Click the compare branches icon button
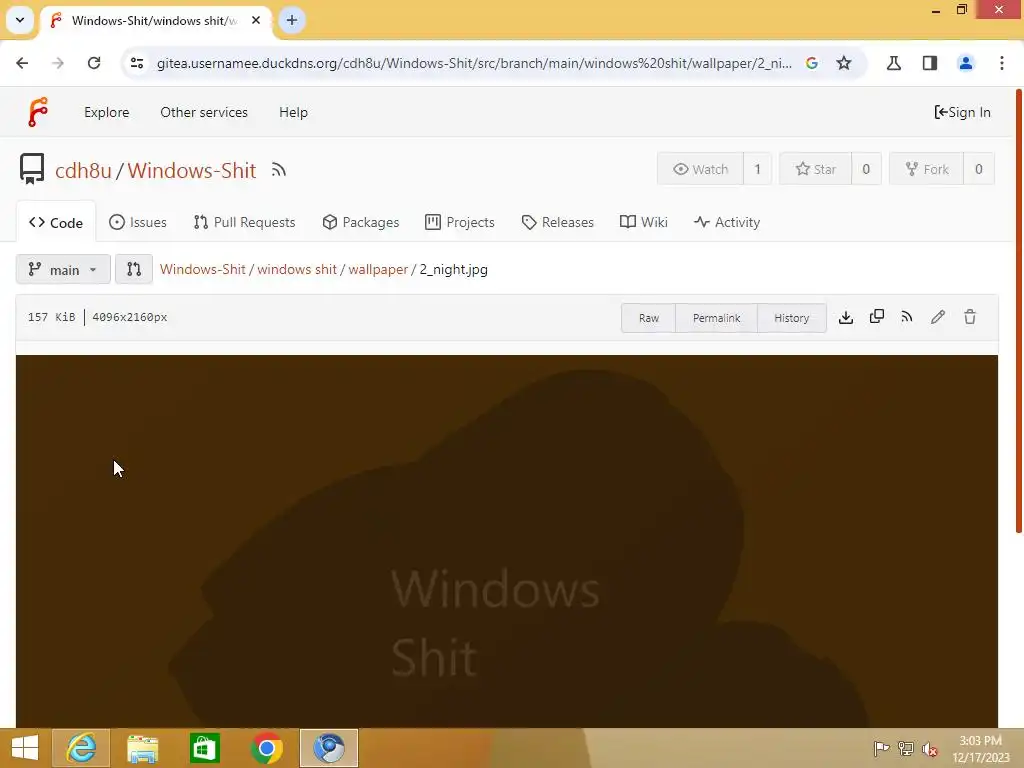Viewport: 1024px width, 768px height. pos(134,269)
